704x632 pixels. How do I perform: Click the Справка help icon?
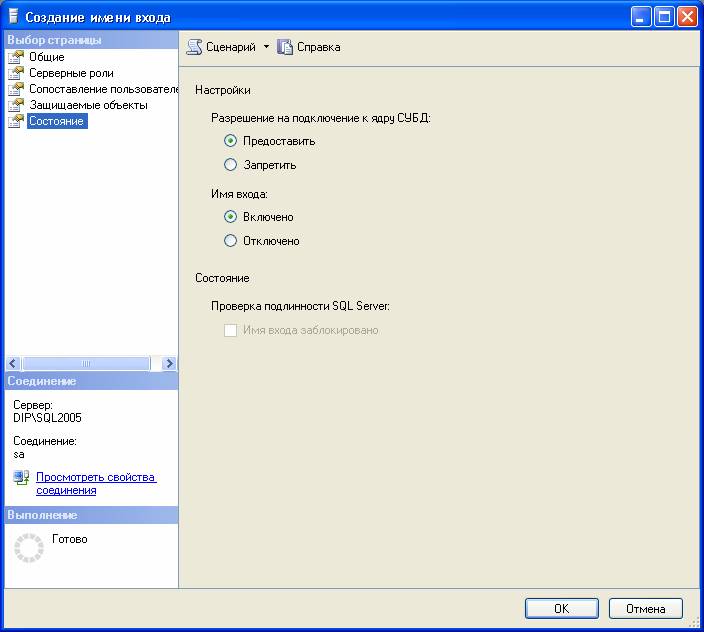285,47
